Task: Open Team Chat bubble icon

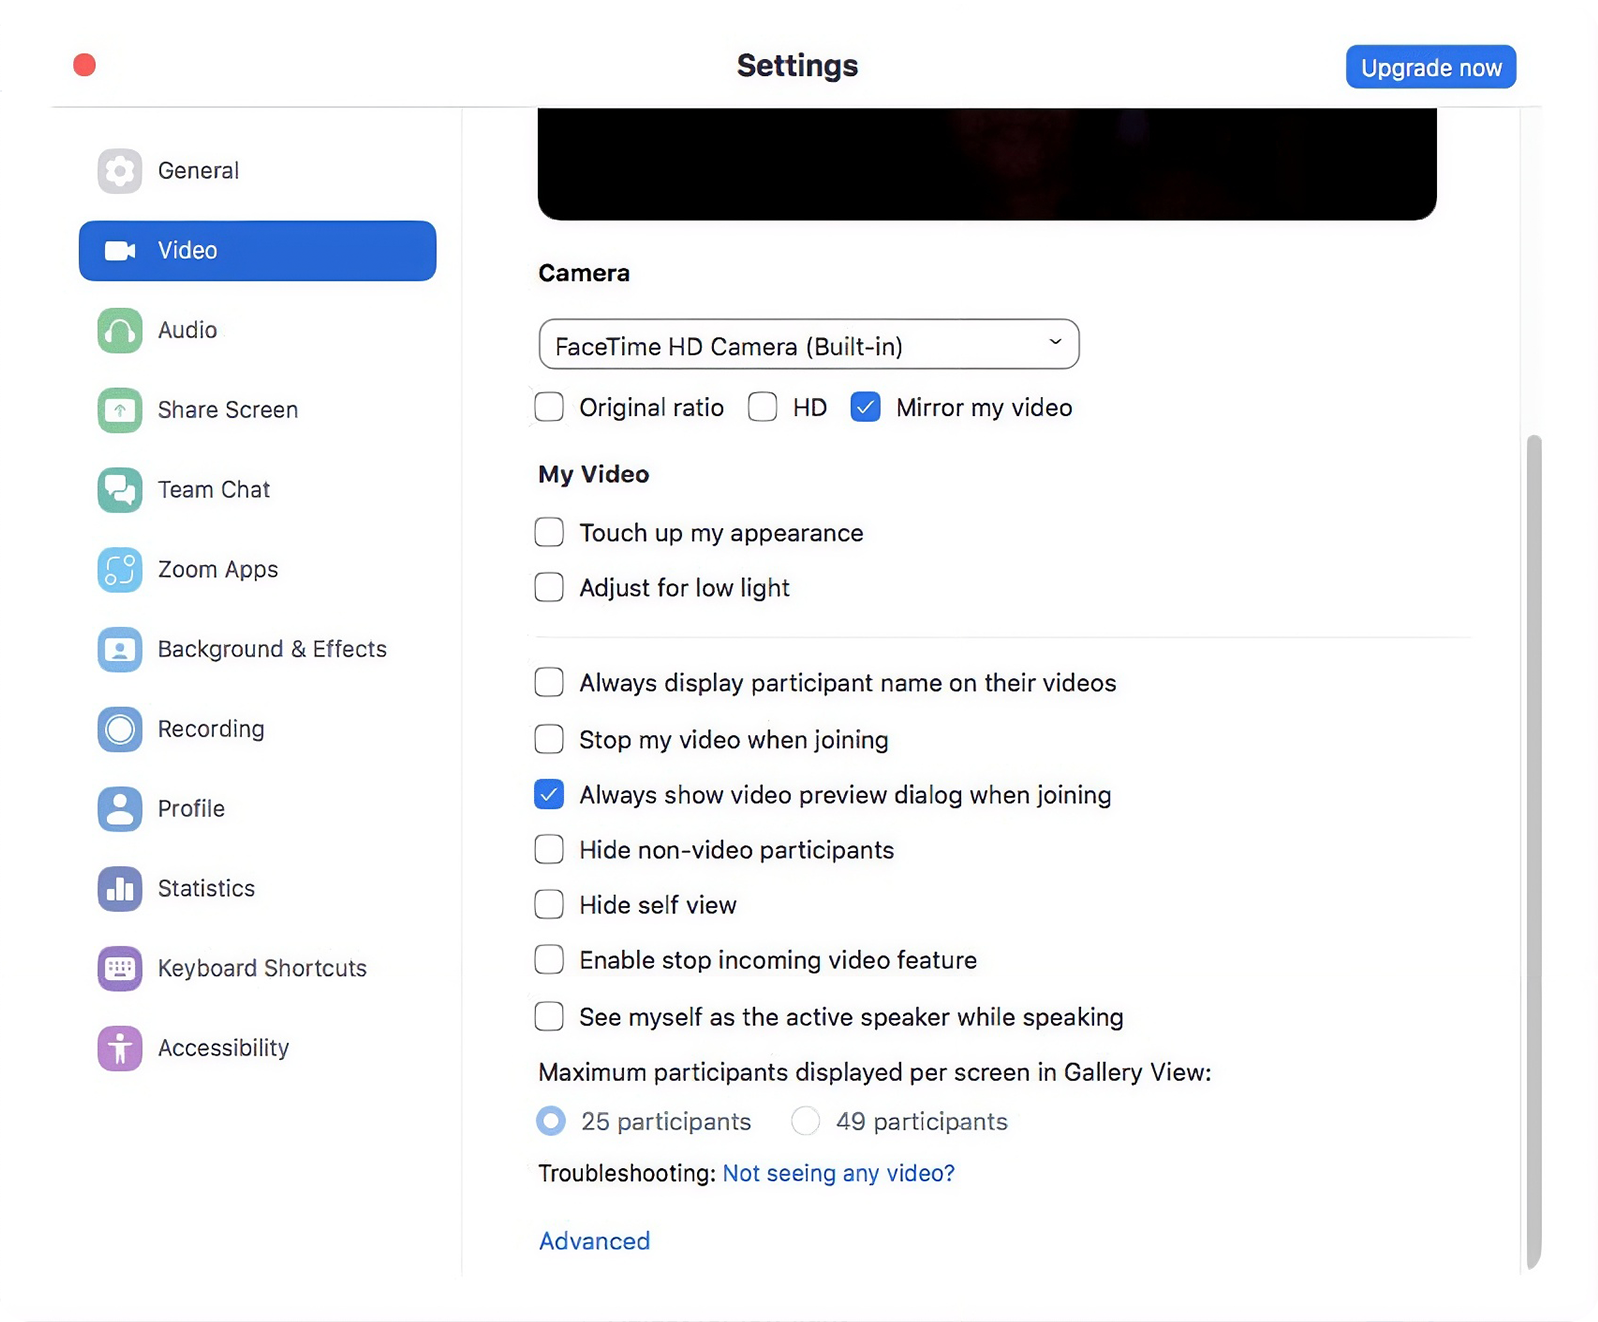Action: pos(119,490)
